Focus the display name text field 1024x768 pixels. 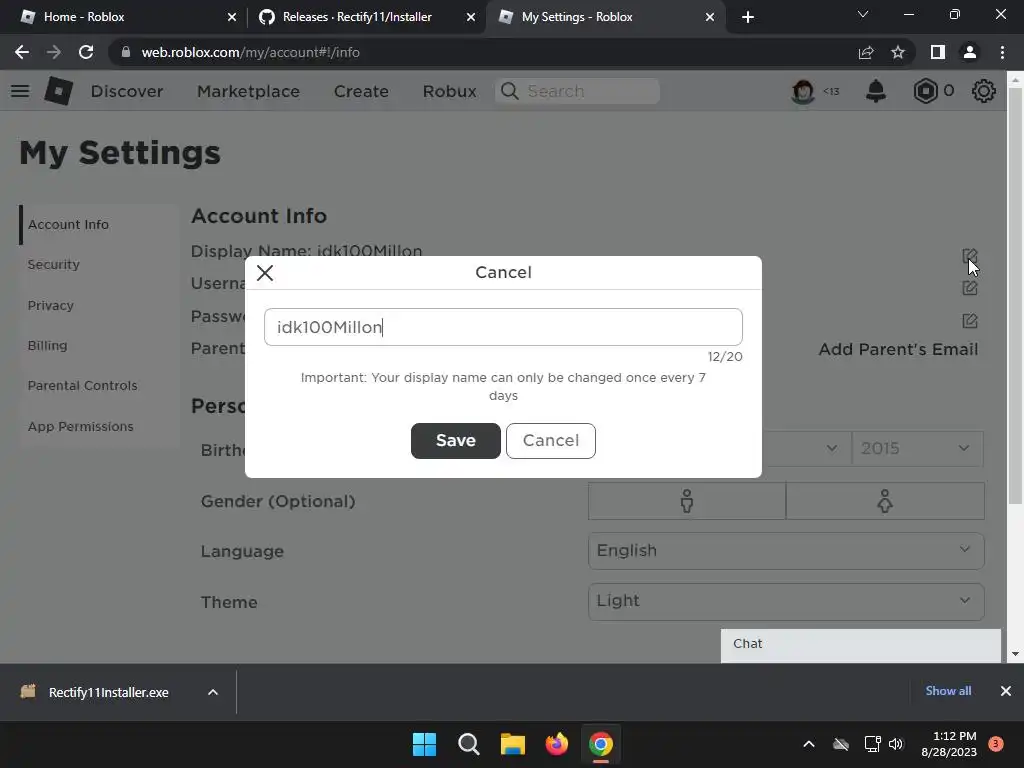click(x=504, y=327)
